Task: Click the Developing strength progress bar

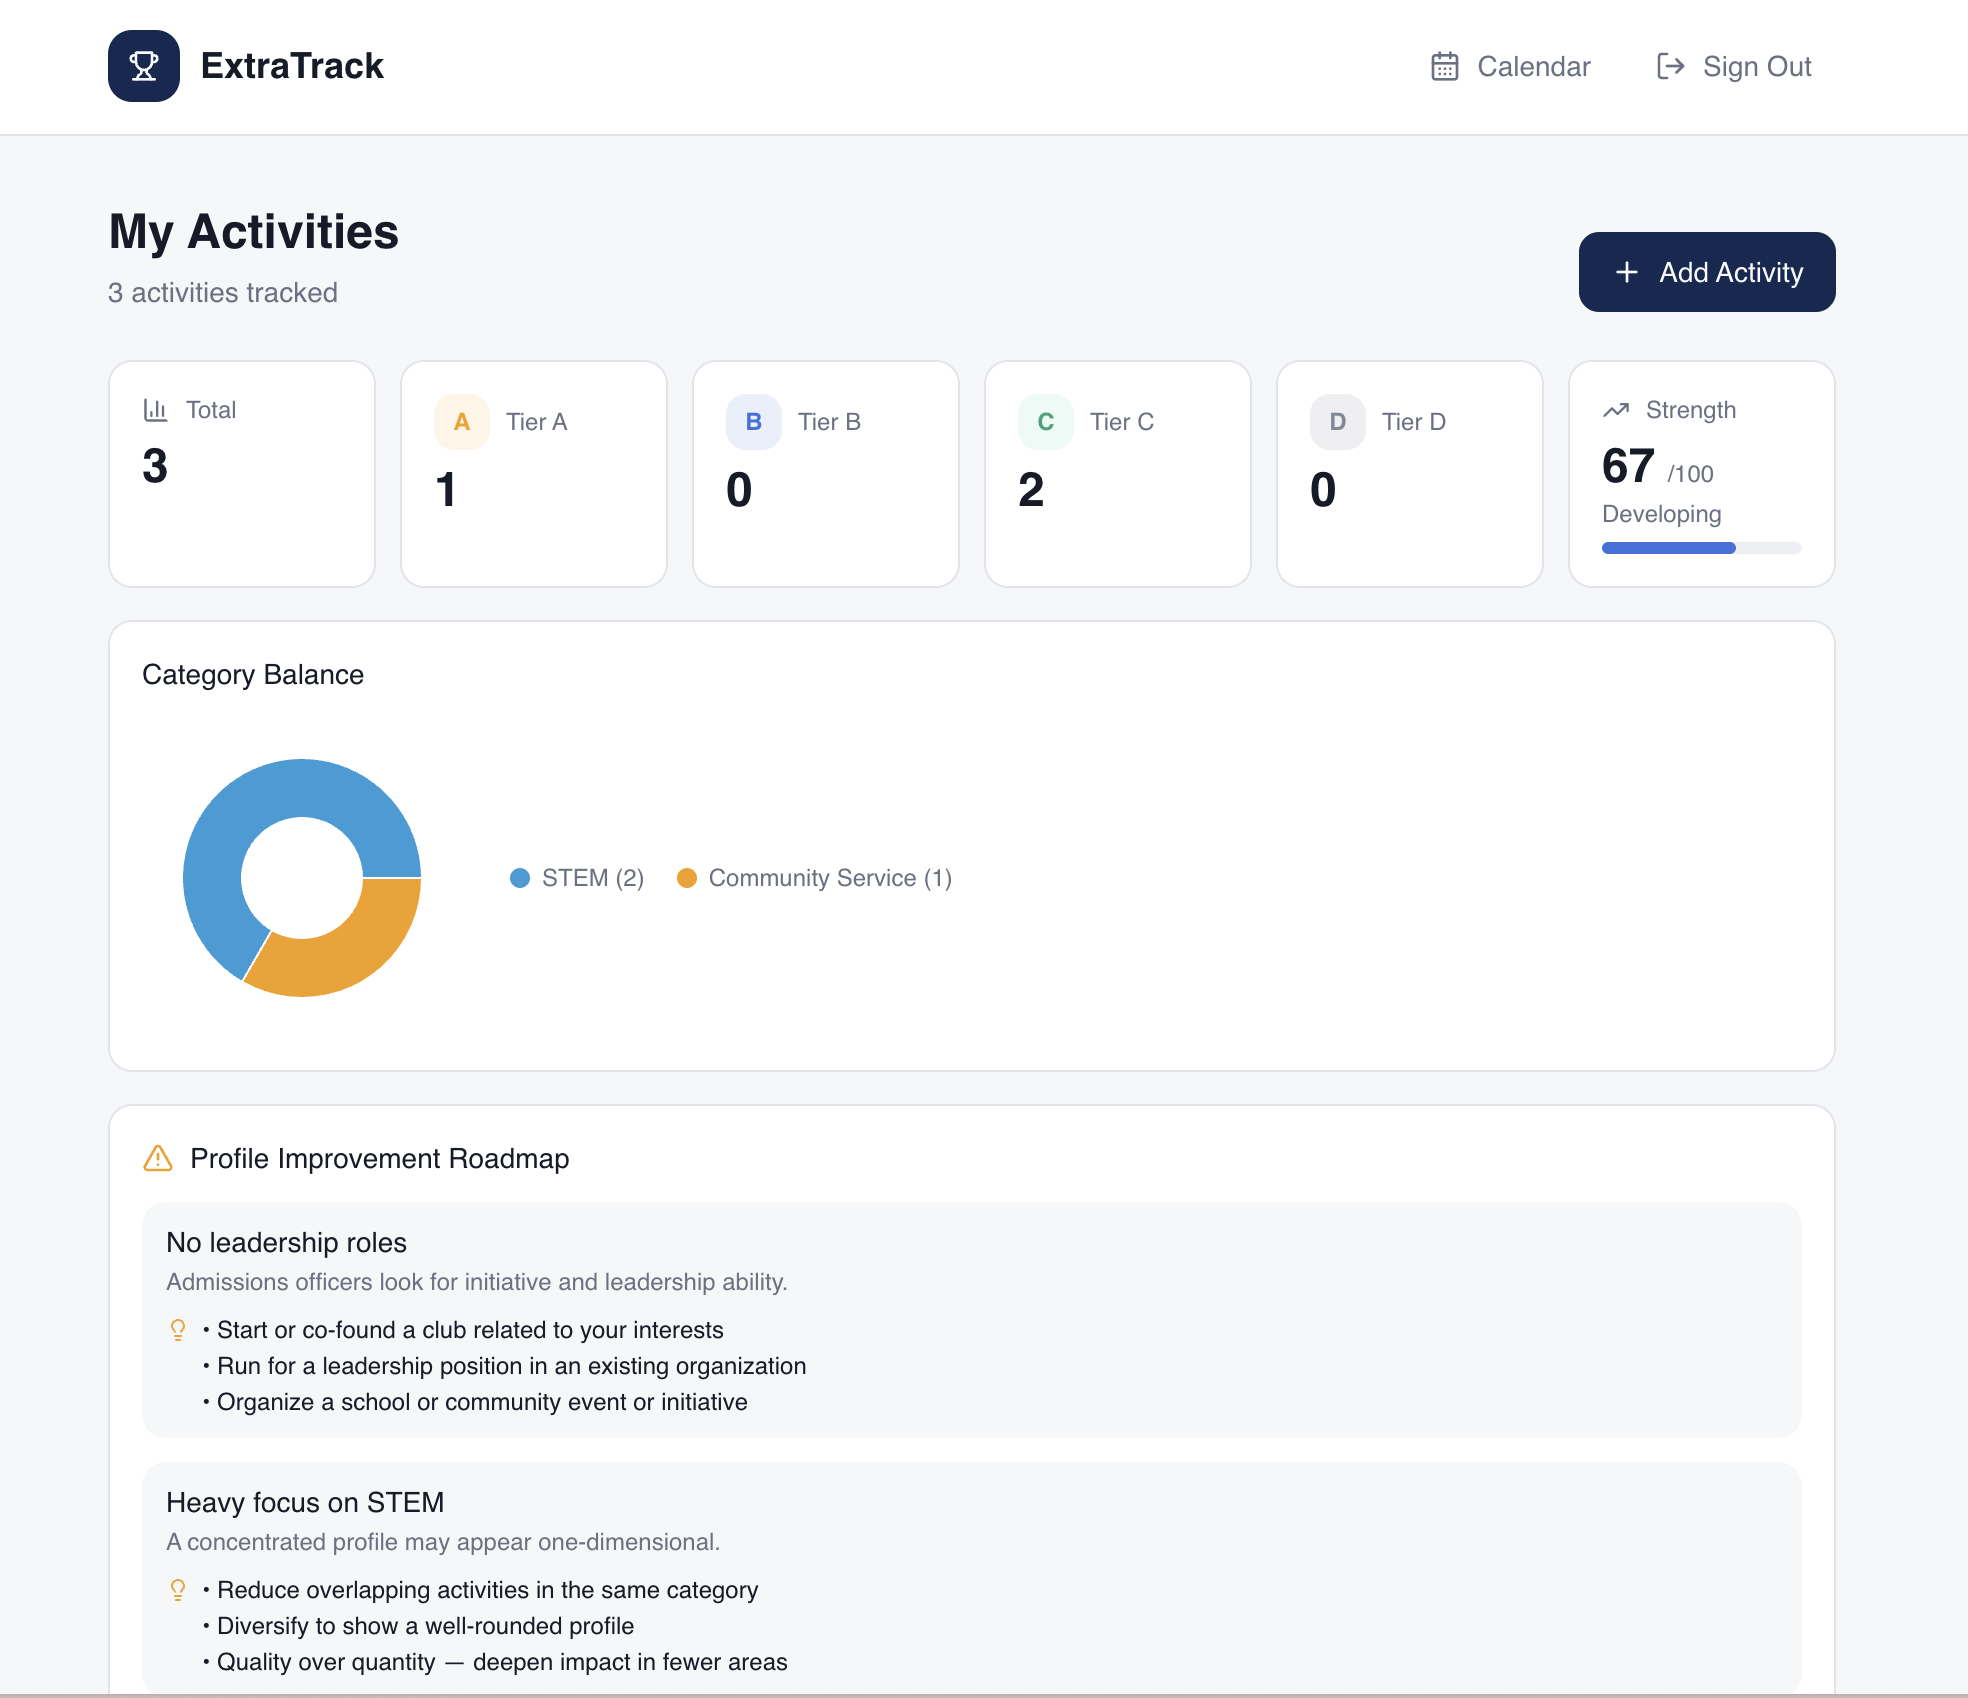Action: pos(1700,547)
